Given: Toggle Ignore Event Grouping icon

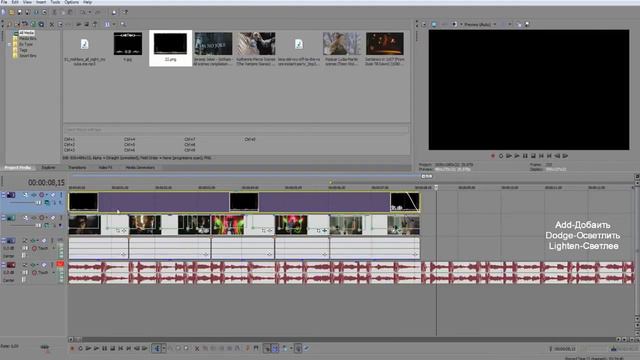Looking at the screenshot, I should coord(307,349).
